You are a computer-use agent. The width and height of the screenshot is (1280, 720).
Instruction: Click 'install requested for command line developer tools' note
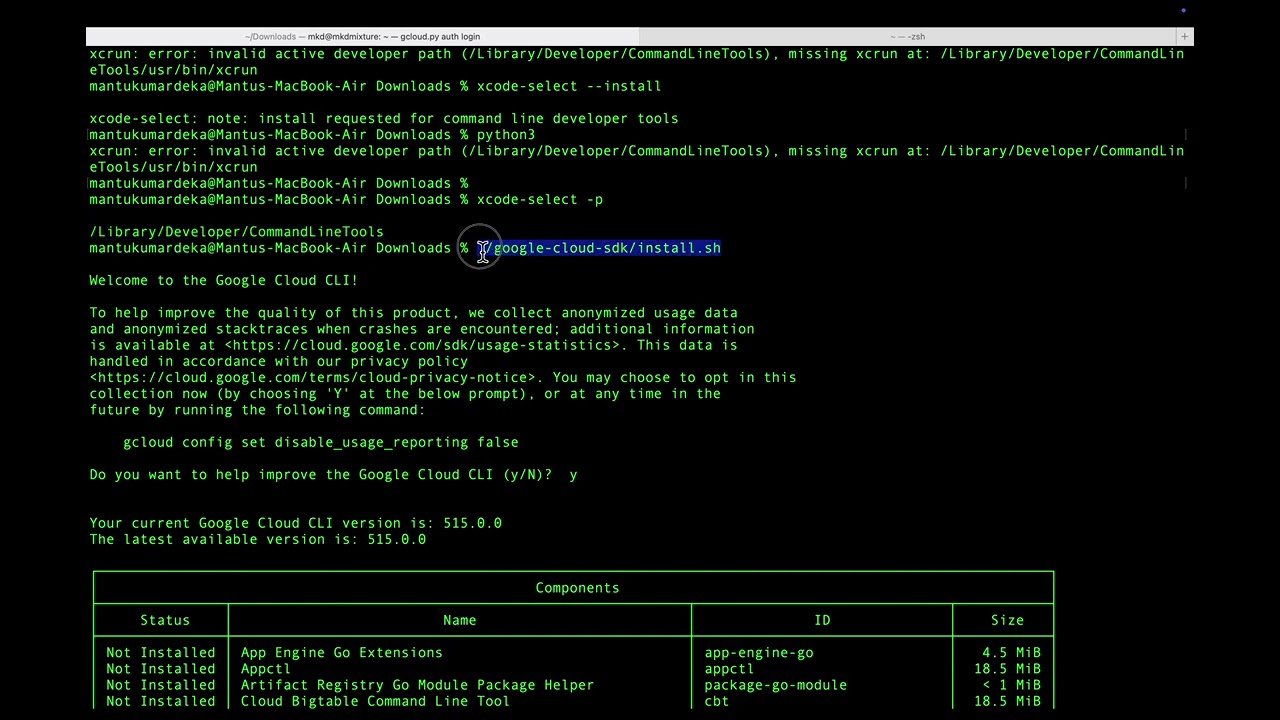pyautogui.click(x=468, y=118)
